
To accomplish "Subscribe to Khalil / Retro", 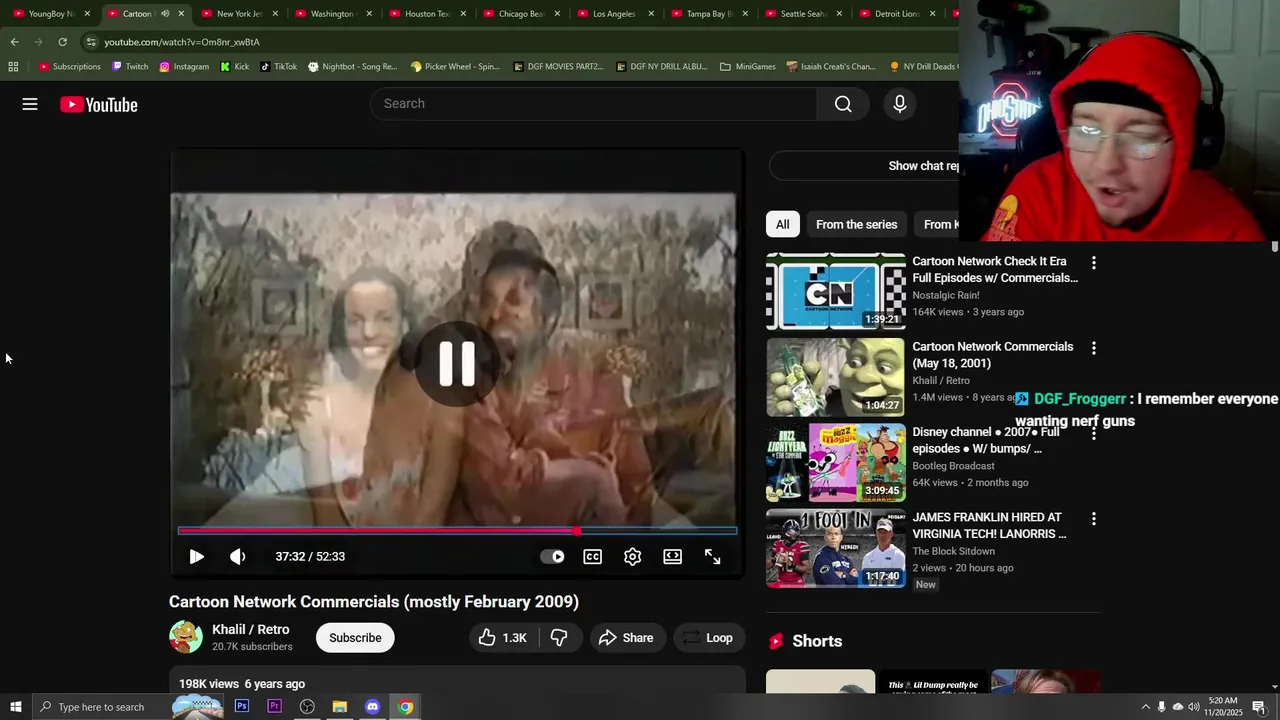I will click(355, 638).
